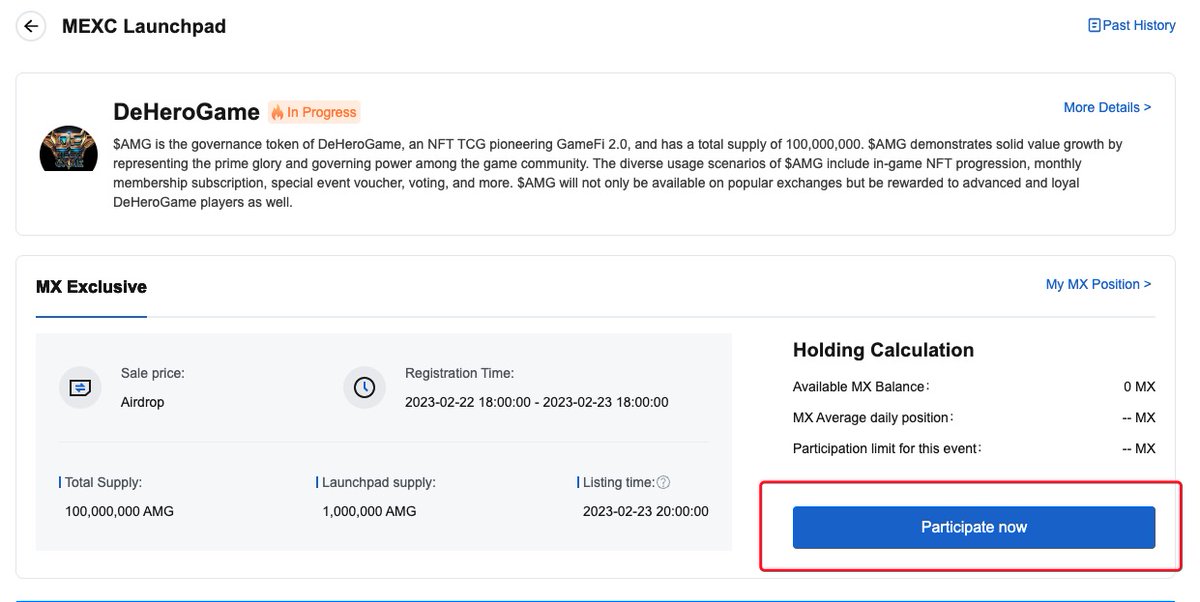Click the Airdrop sale price value

pyautogui.click(x=143, y=402)
